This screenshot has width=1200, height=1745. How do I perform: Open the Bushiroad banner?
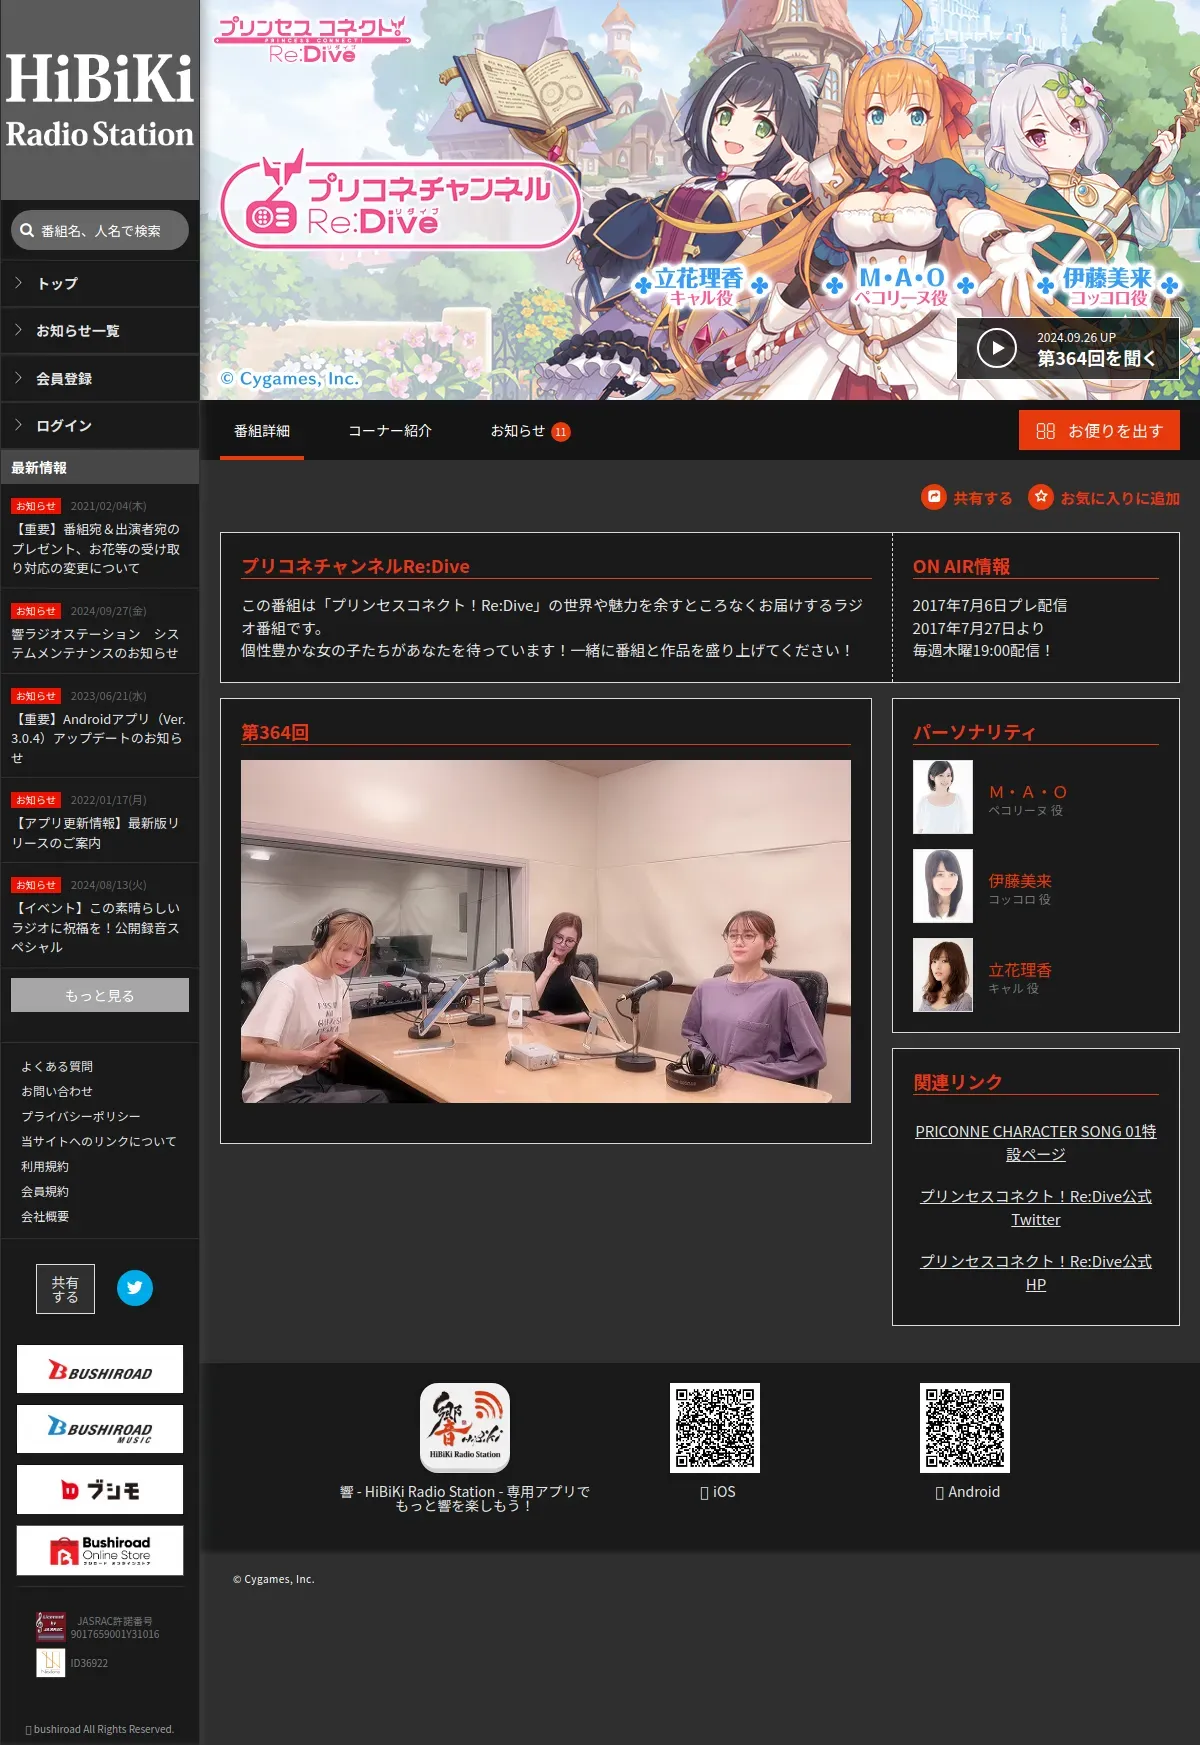(100, 1369)
